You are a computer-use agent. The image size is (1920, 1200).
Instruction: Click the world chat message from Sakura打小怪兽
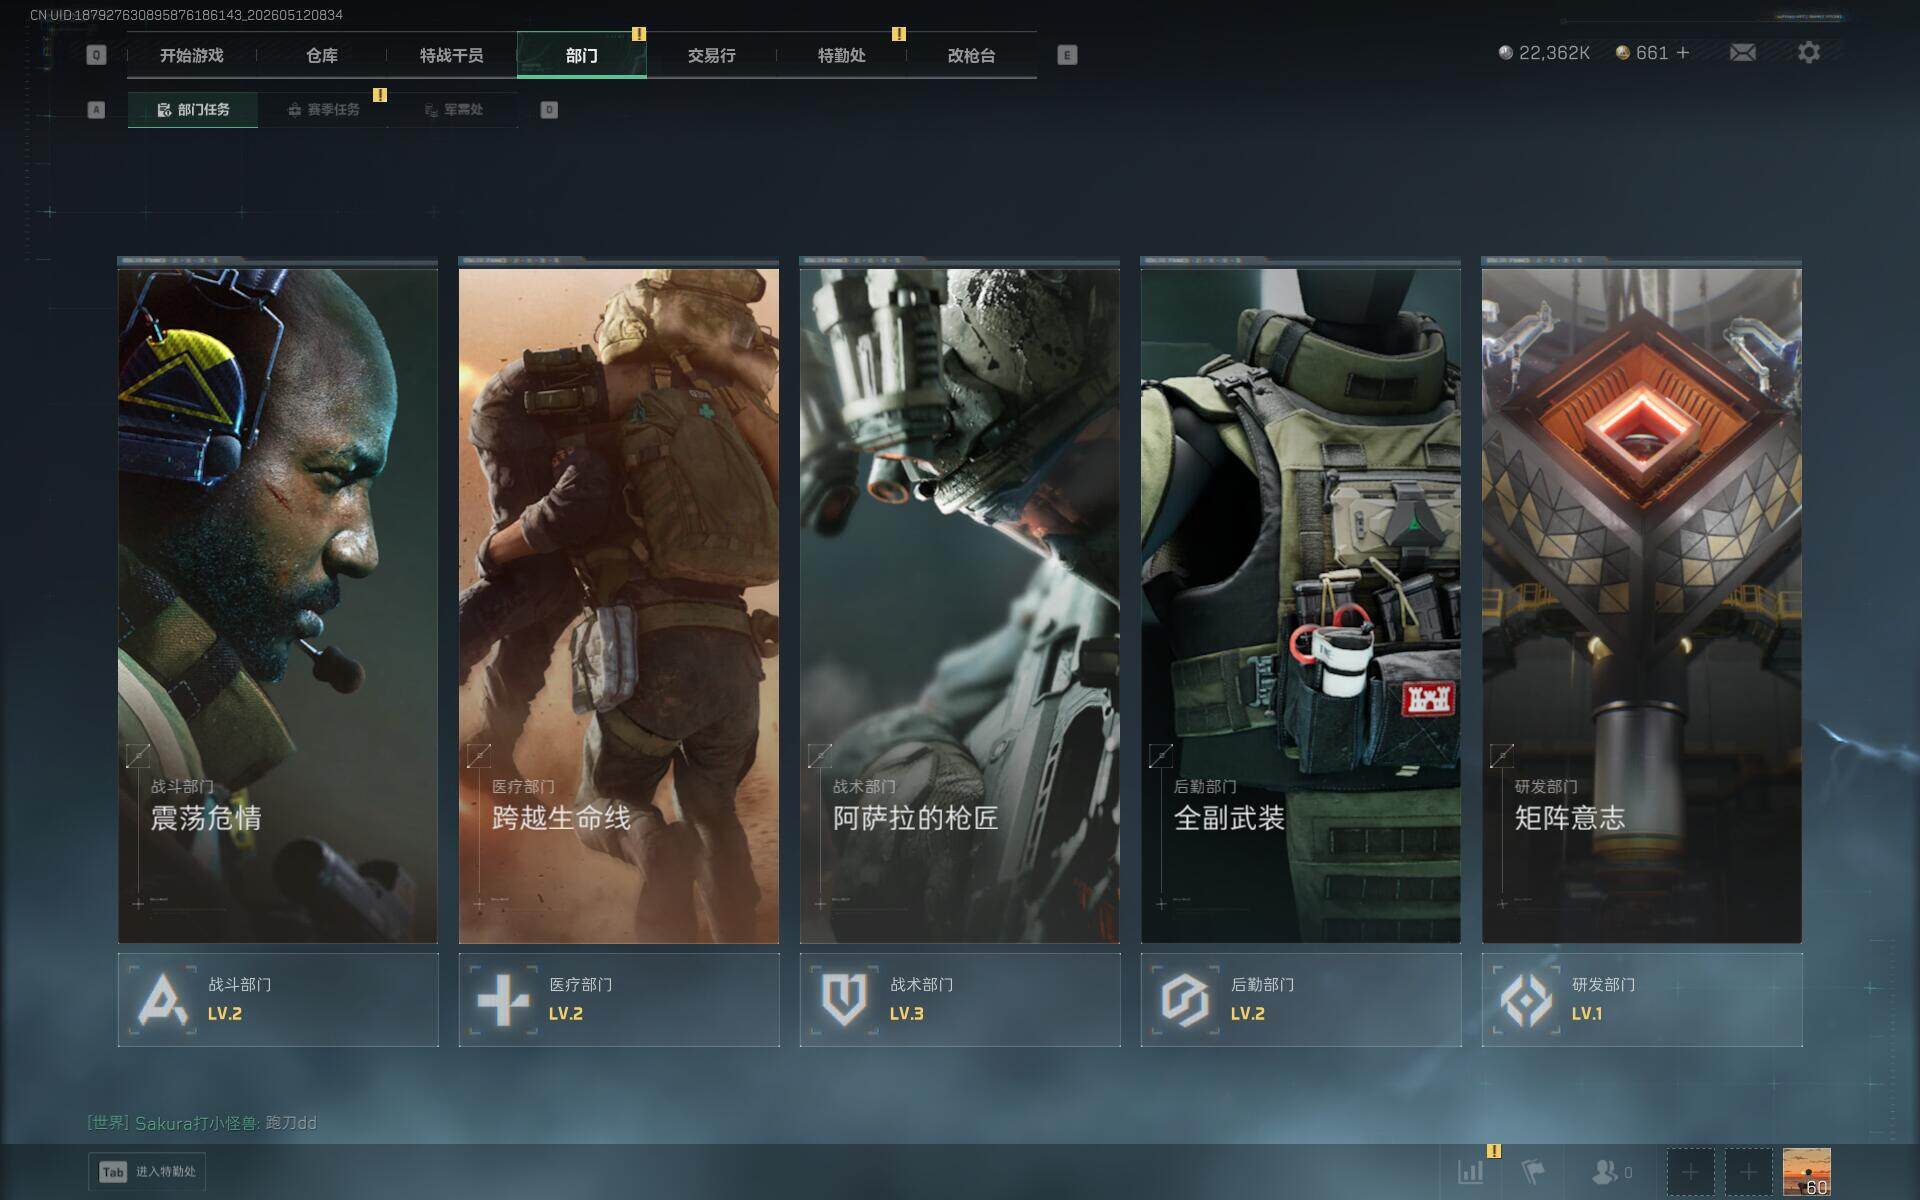pyautogui.click(x=202, y=1123)
